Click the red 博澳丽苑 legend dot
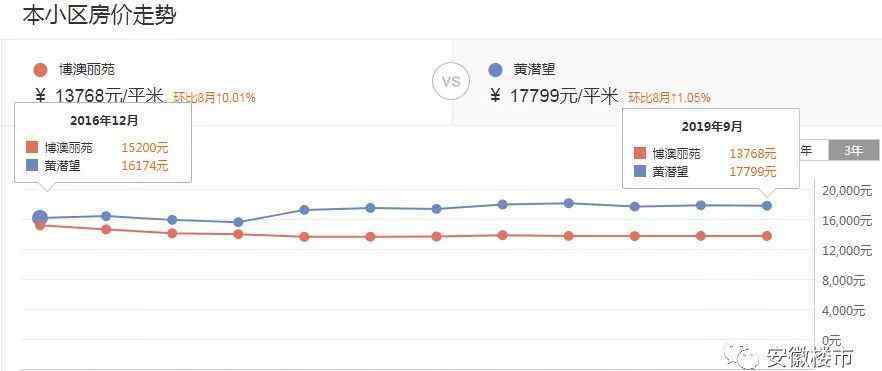 [x=40, y=71]
